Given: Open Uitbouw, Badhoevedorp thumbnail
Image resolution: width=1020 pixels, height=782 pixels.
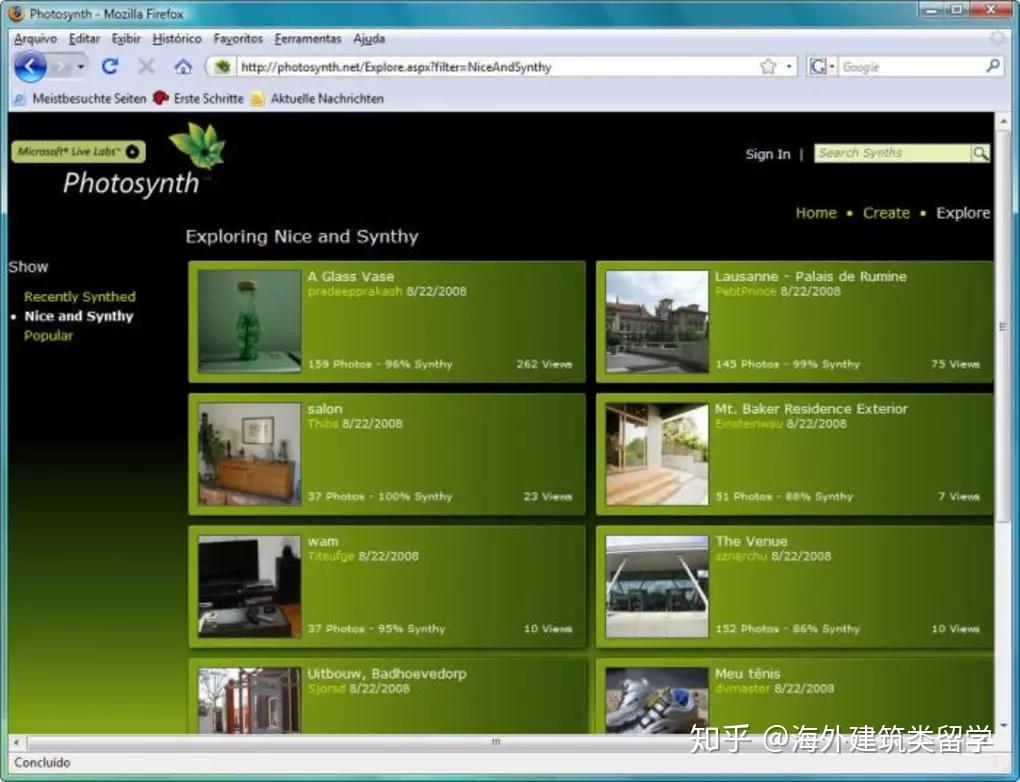Looking at the screenshot, I should coord(250,700).
